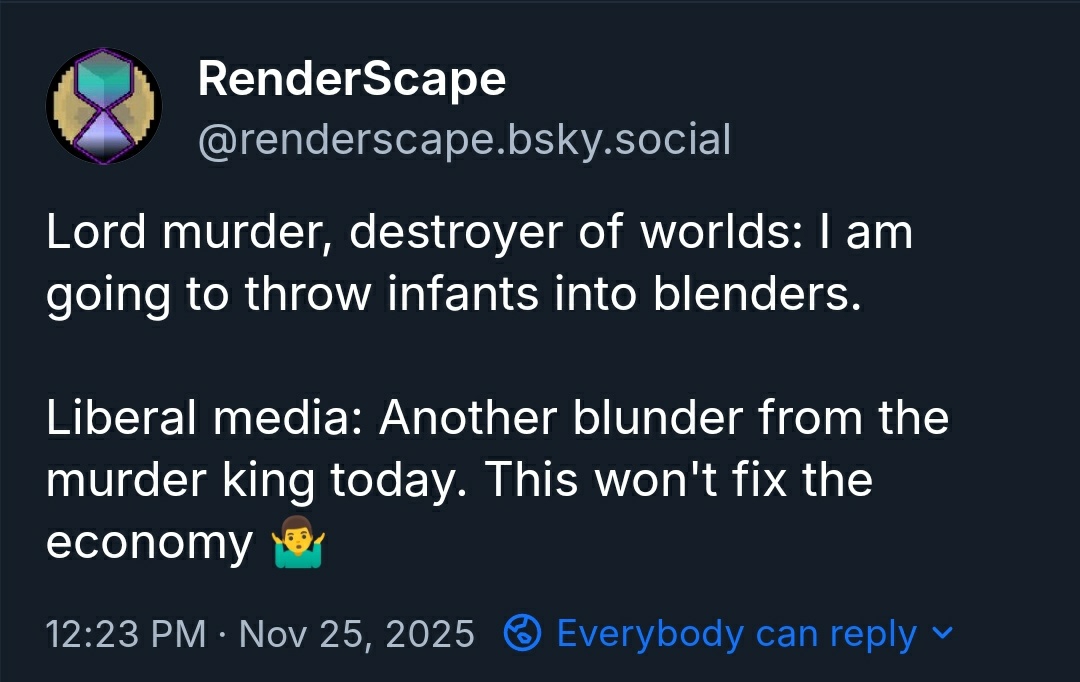Expand the reply settings chevron

point(942,633)
